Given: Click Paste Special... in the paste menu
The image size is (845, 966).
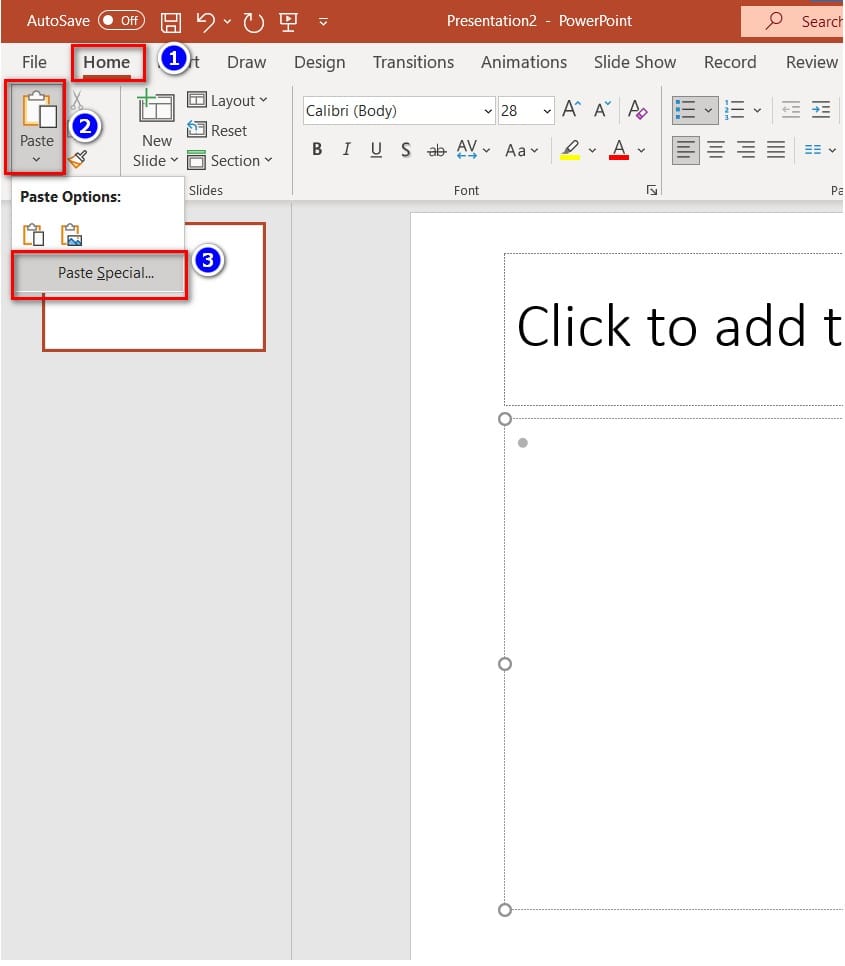Looking at the screenshot, I should pyautogui.click(x=99, y=272).
